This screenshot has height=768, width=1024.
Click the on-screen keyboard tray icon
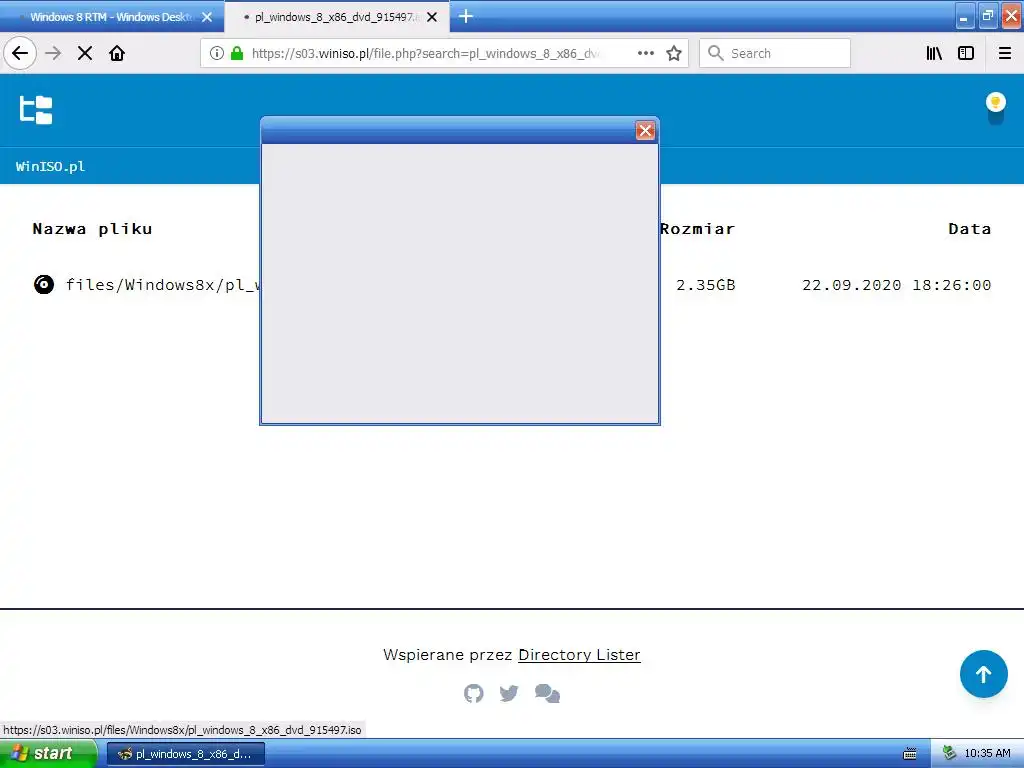(x=910, y=754)
